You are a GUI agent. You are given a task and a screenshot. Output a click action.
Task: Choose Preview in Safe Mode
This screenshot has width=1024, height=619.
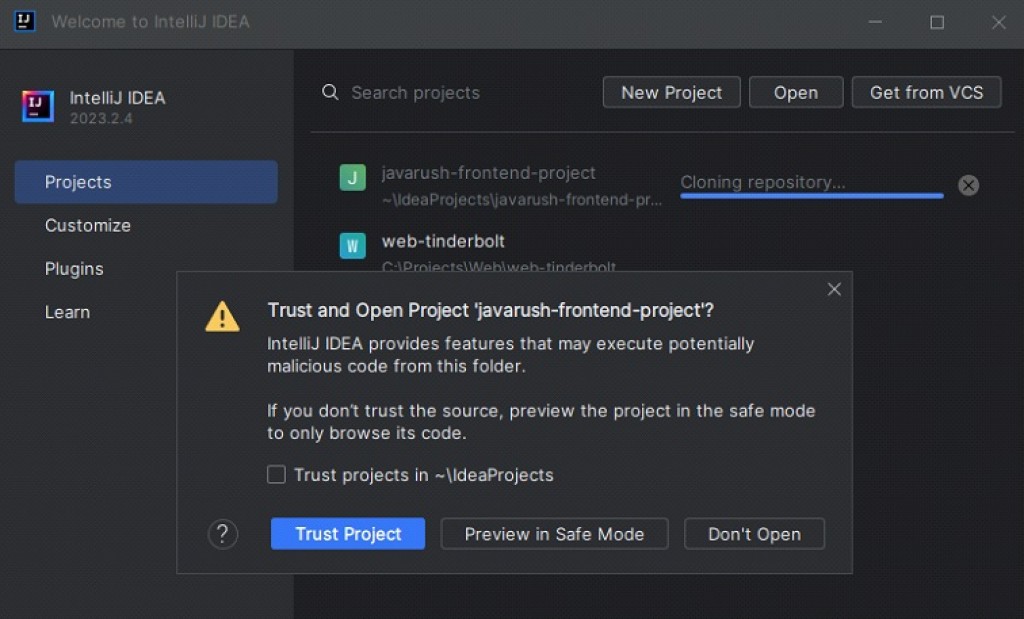pos(554,534)
